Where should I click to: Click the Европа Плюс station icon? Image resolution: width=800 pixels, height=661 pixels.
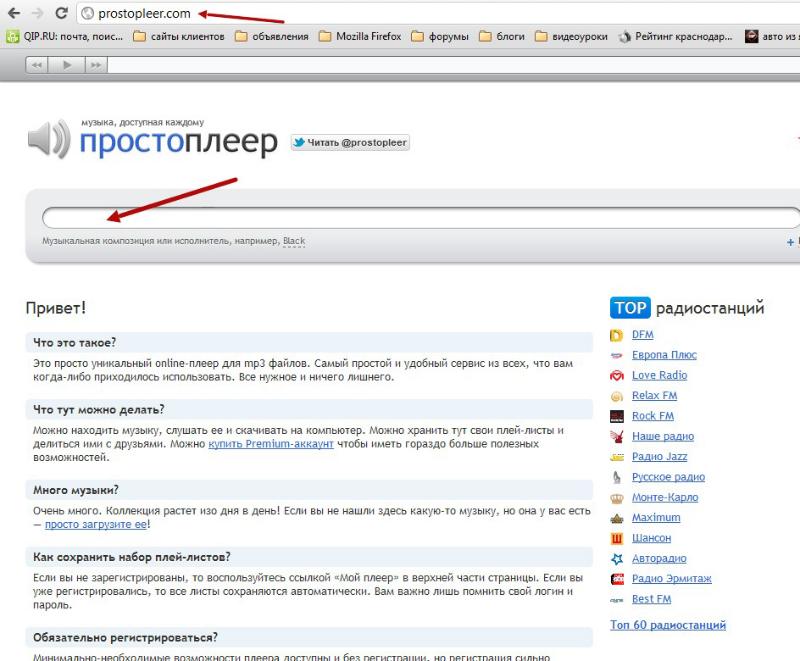(x=617, y=355)
